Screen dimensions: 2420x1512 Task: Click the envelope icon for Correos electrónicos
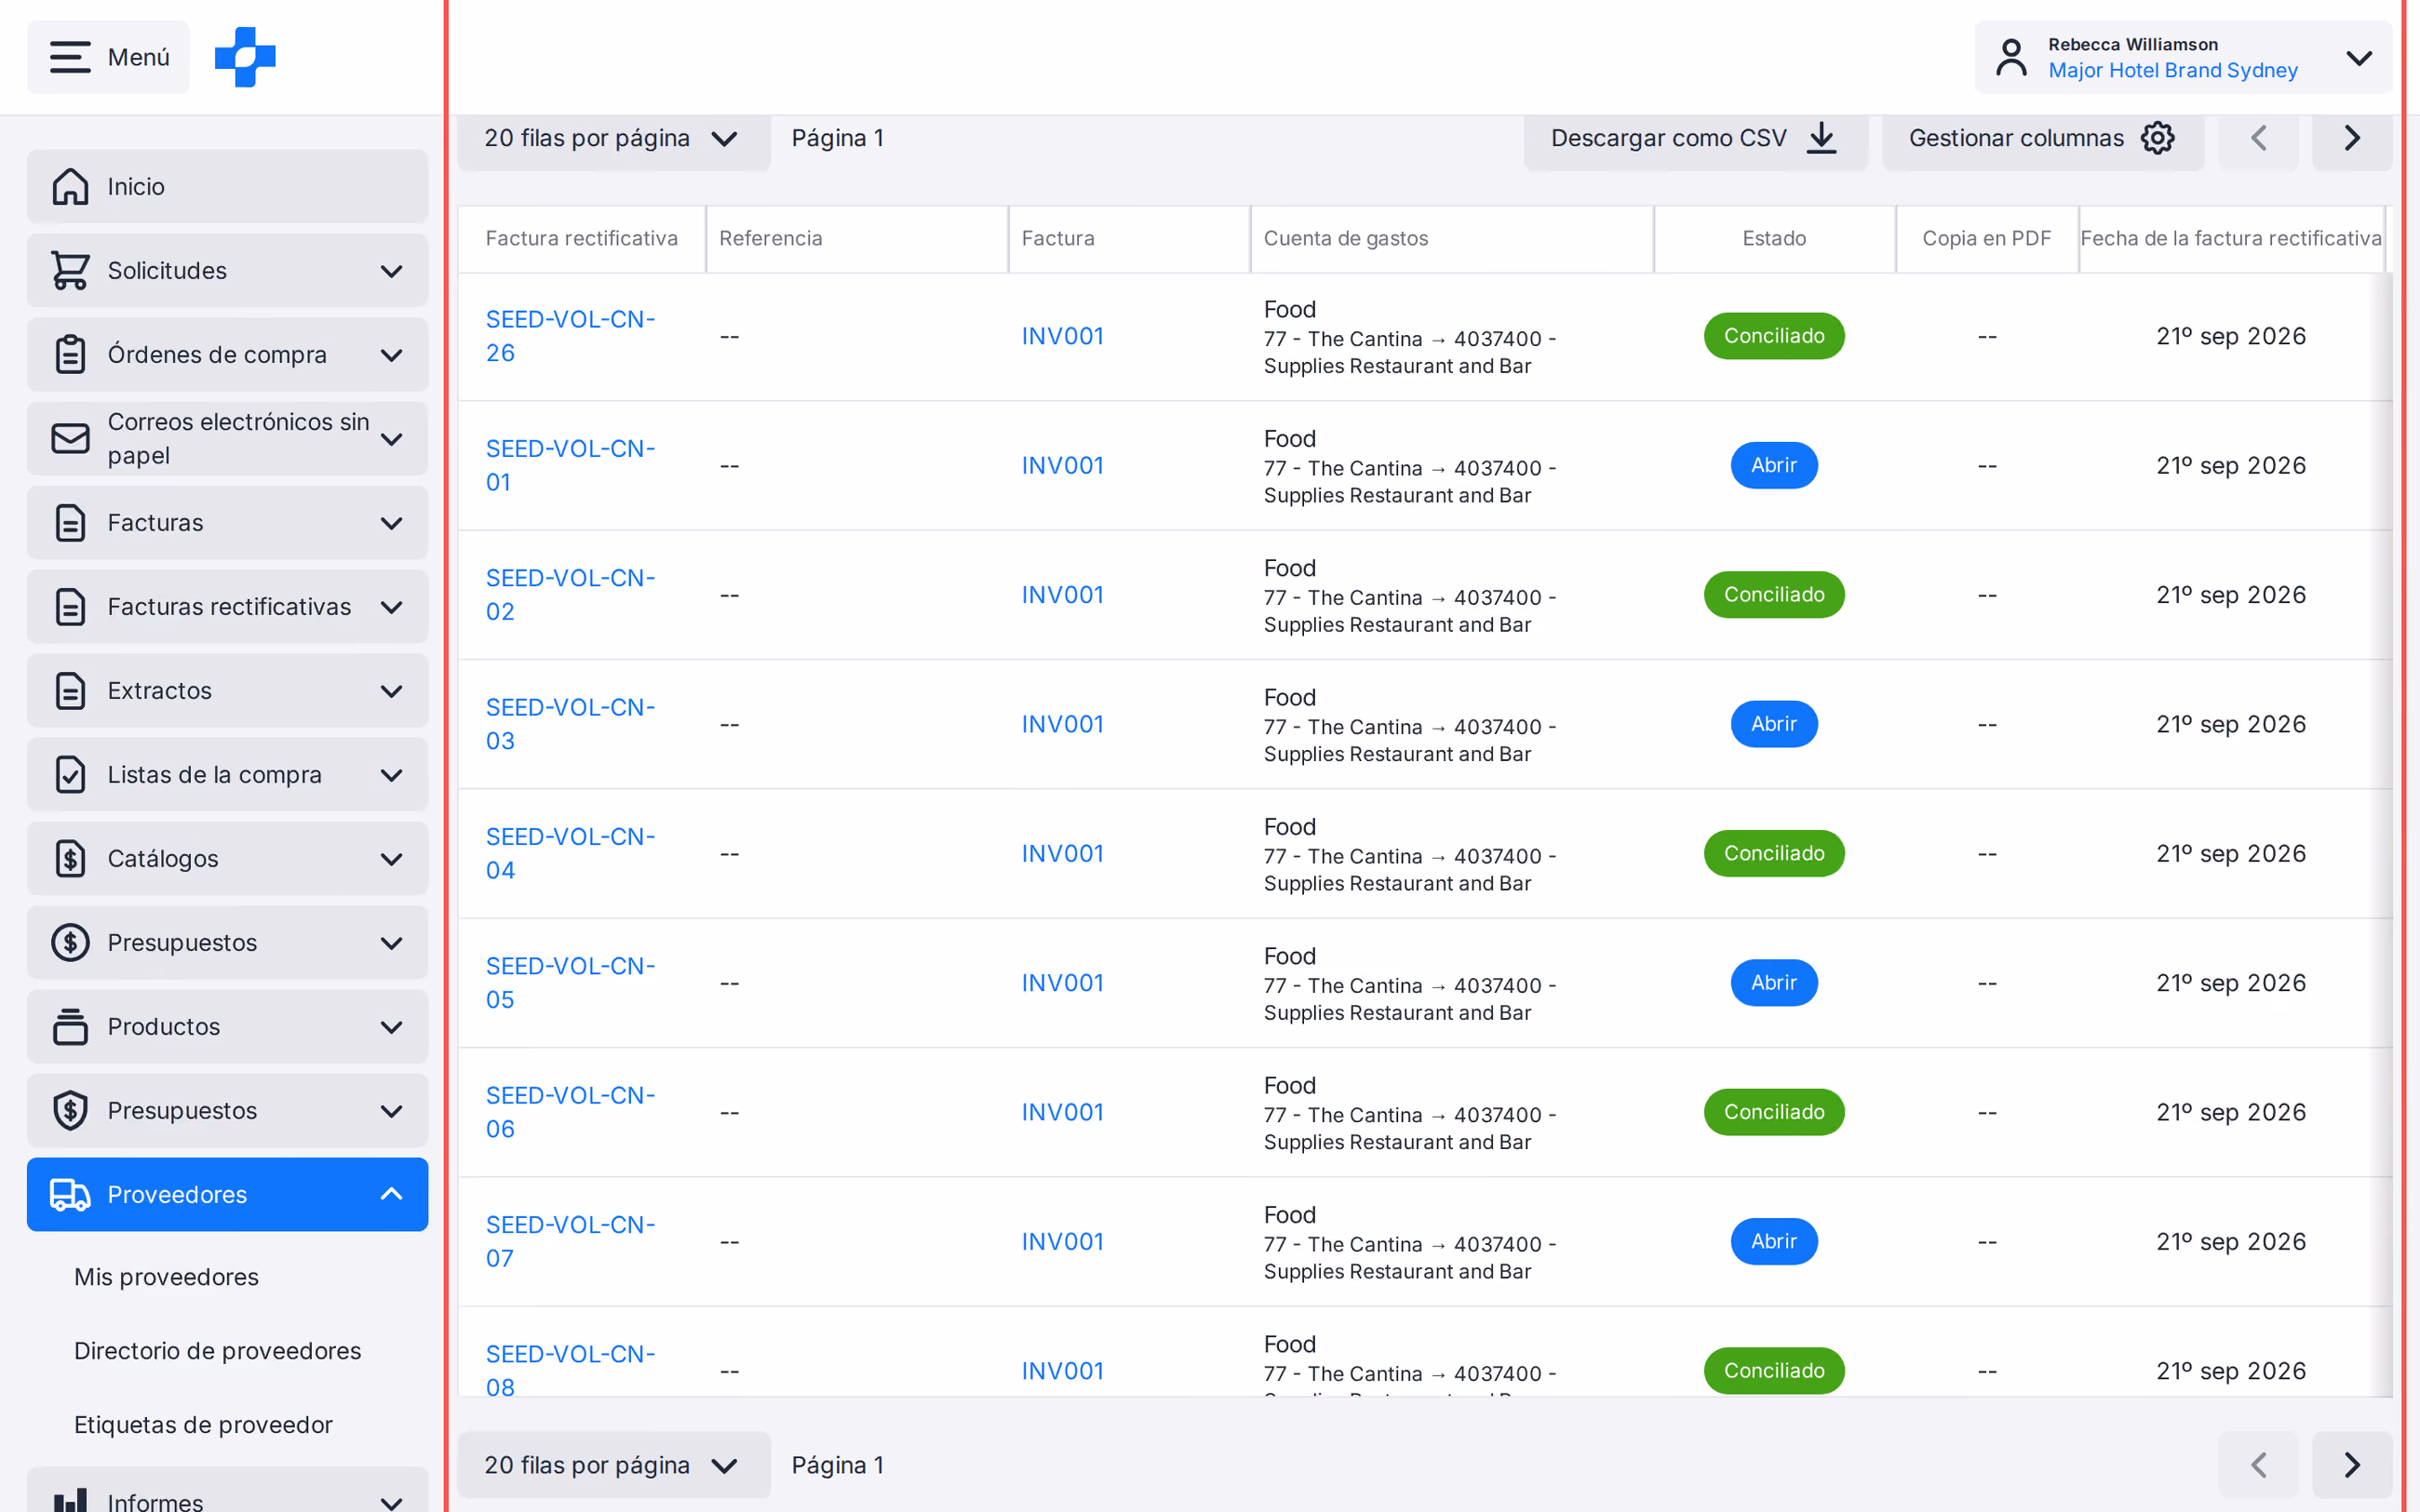(x=70, y=438)
